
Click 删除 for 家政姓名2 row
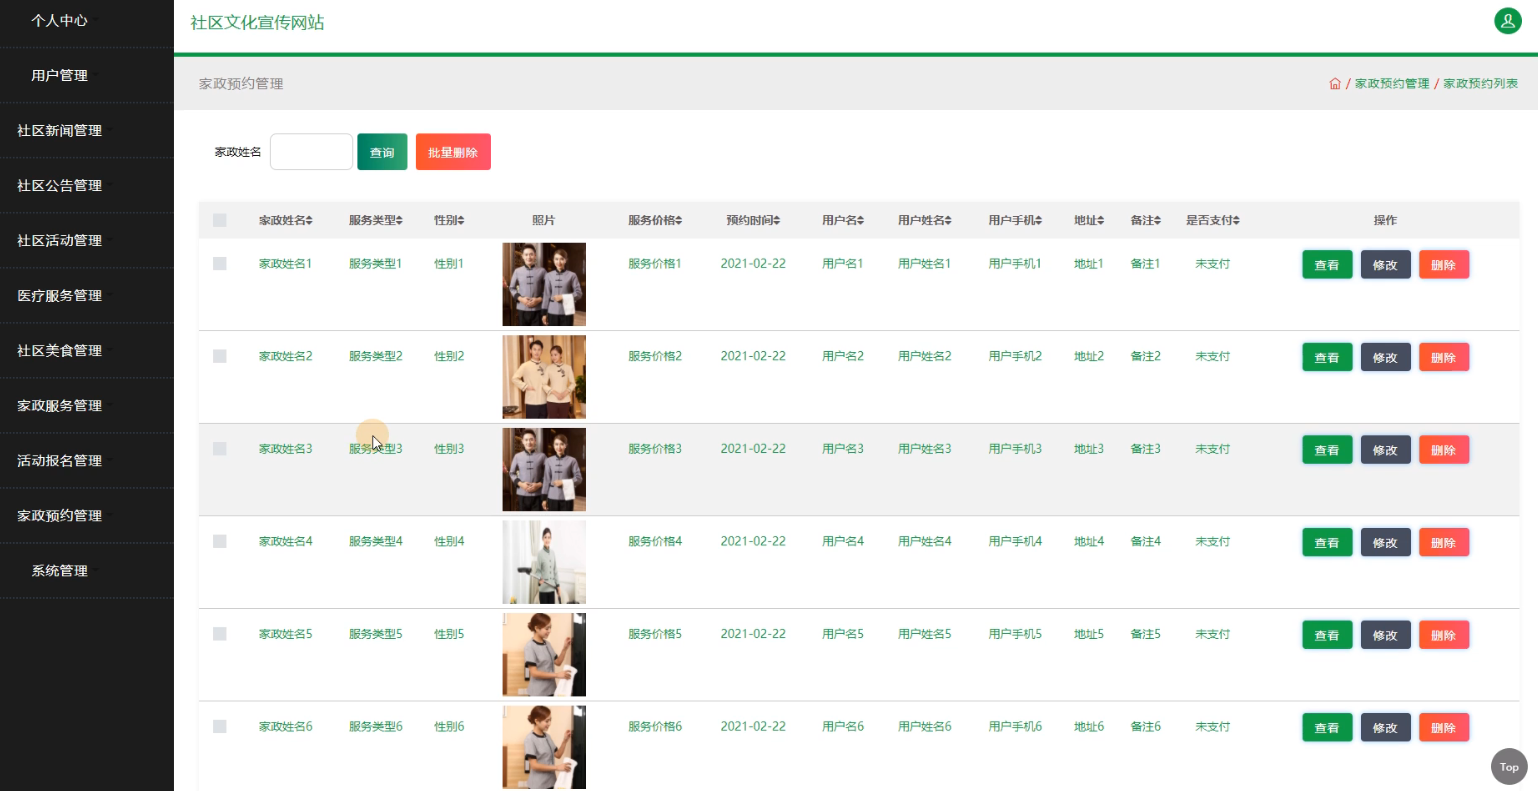coord(1443,357)
